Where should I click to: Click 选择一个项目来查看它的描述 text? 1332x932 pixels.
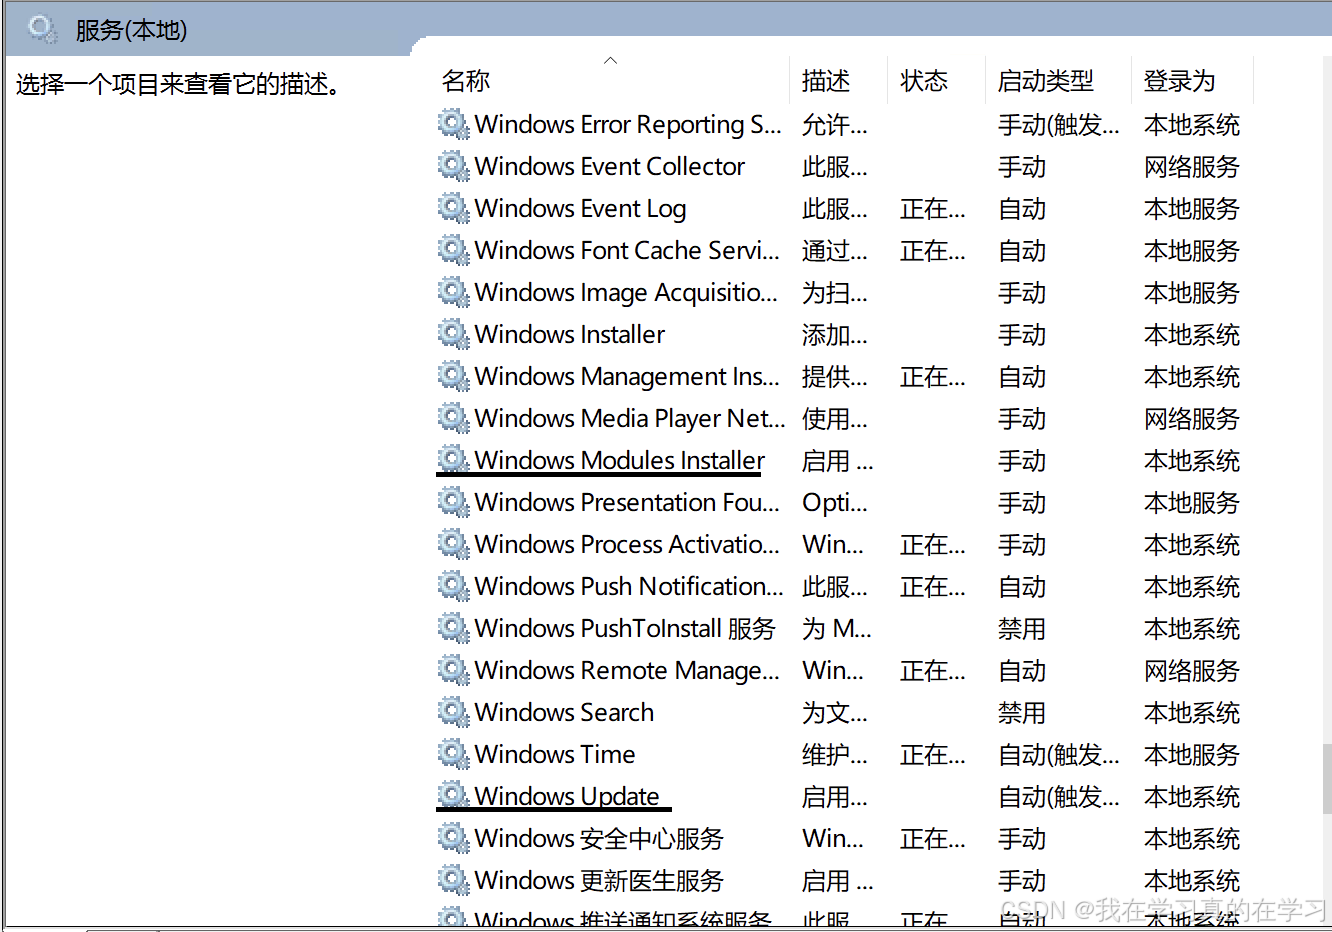point(178,84)
